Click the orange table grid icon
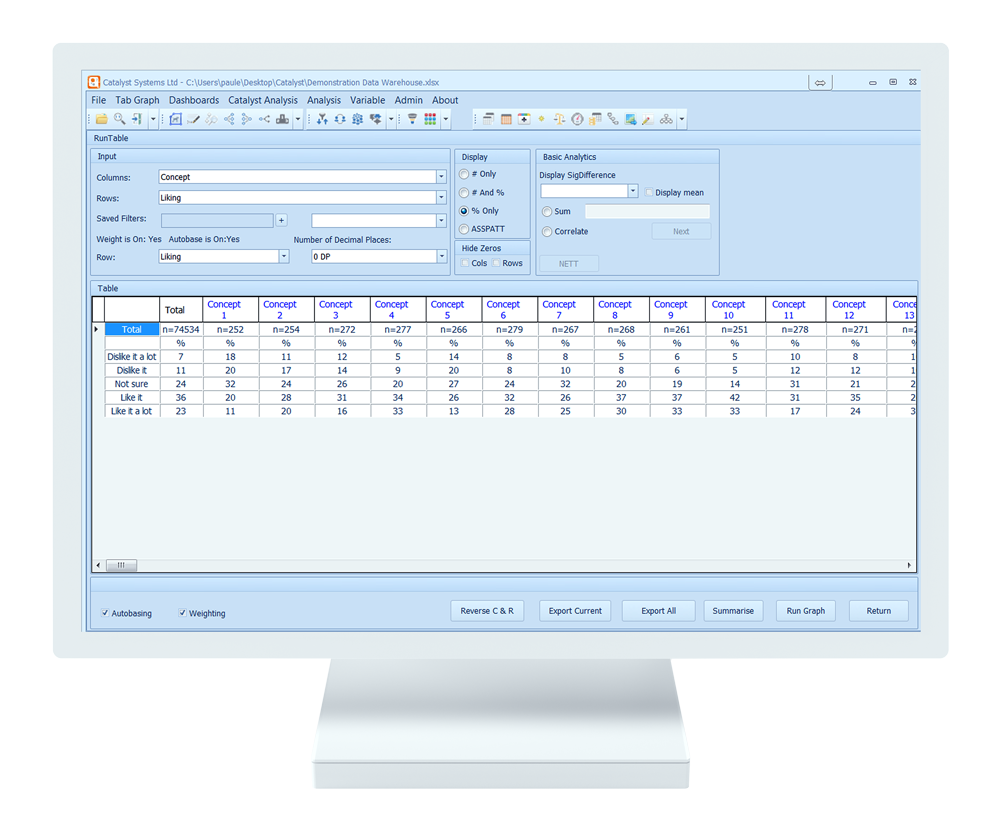This screenshot has width=1000, height=819. [x=506, y=119]
